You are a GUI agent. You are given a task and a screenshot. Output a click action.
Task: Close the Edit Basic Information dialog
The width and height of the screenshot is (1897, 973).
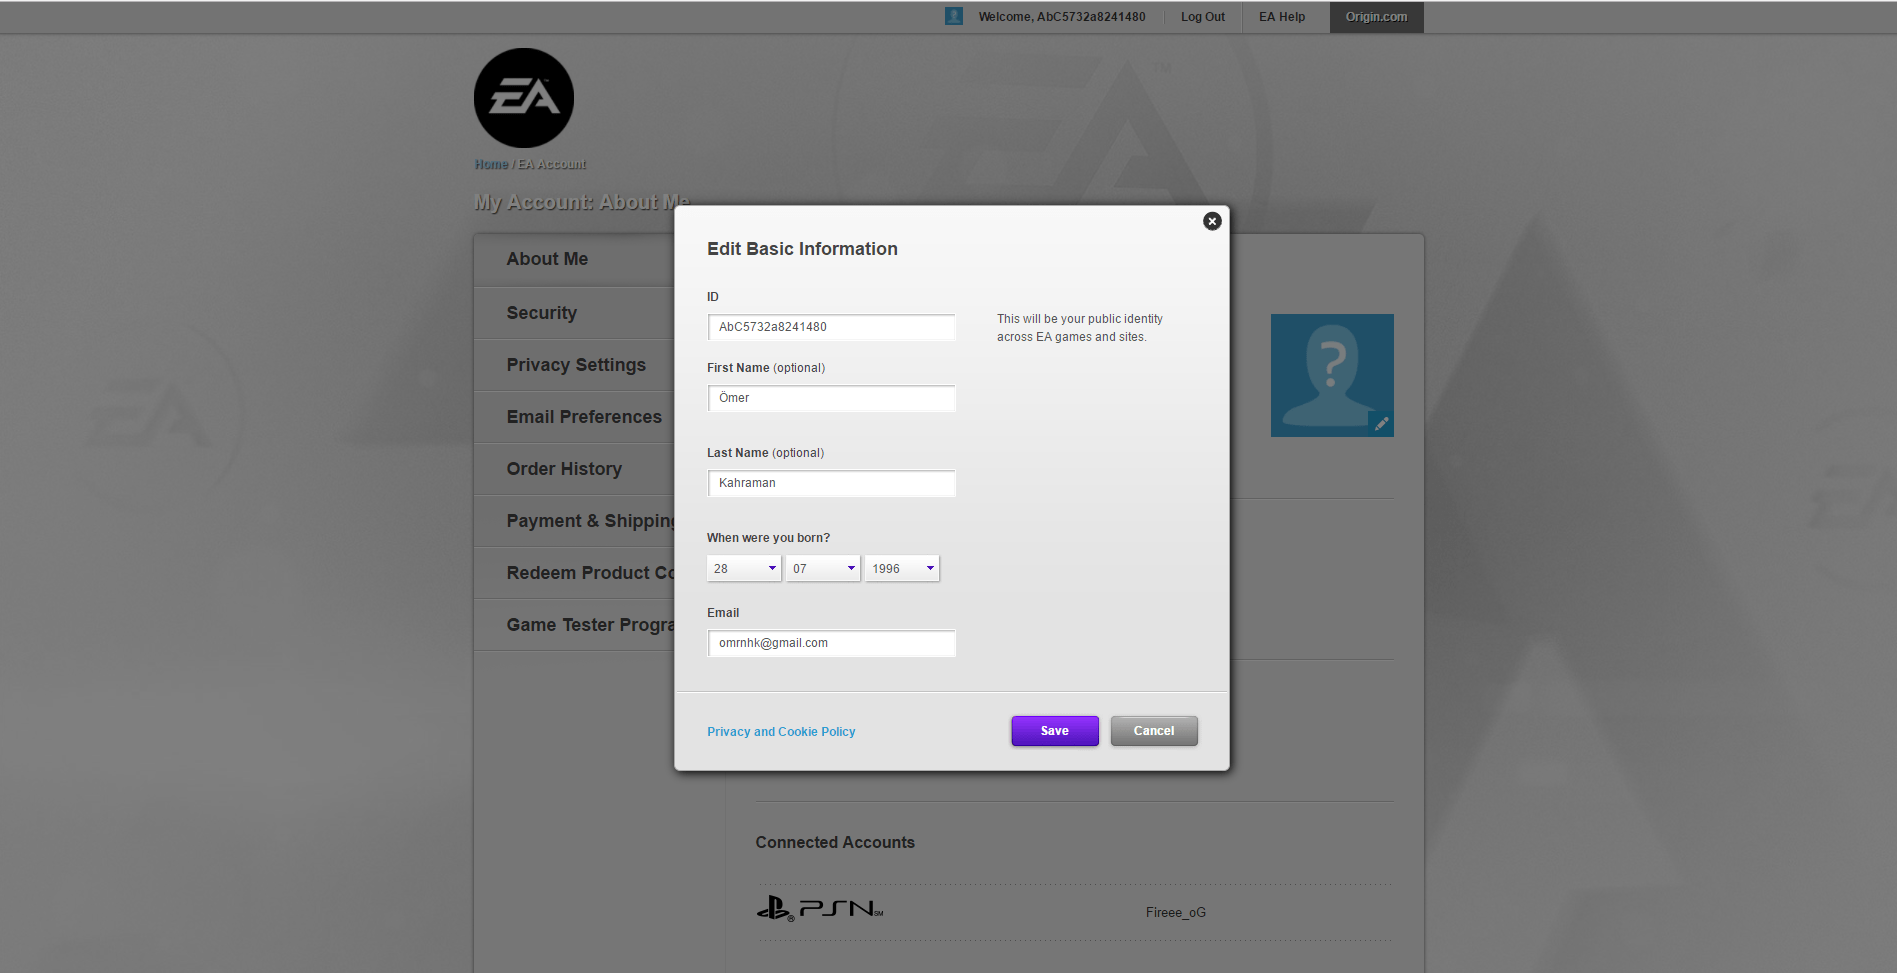click(x=1212, y=221)
